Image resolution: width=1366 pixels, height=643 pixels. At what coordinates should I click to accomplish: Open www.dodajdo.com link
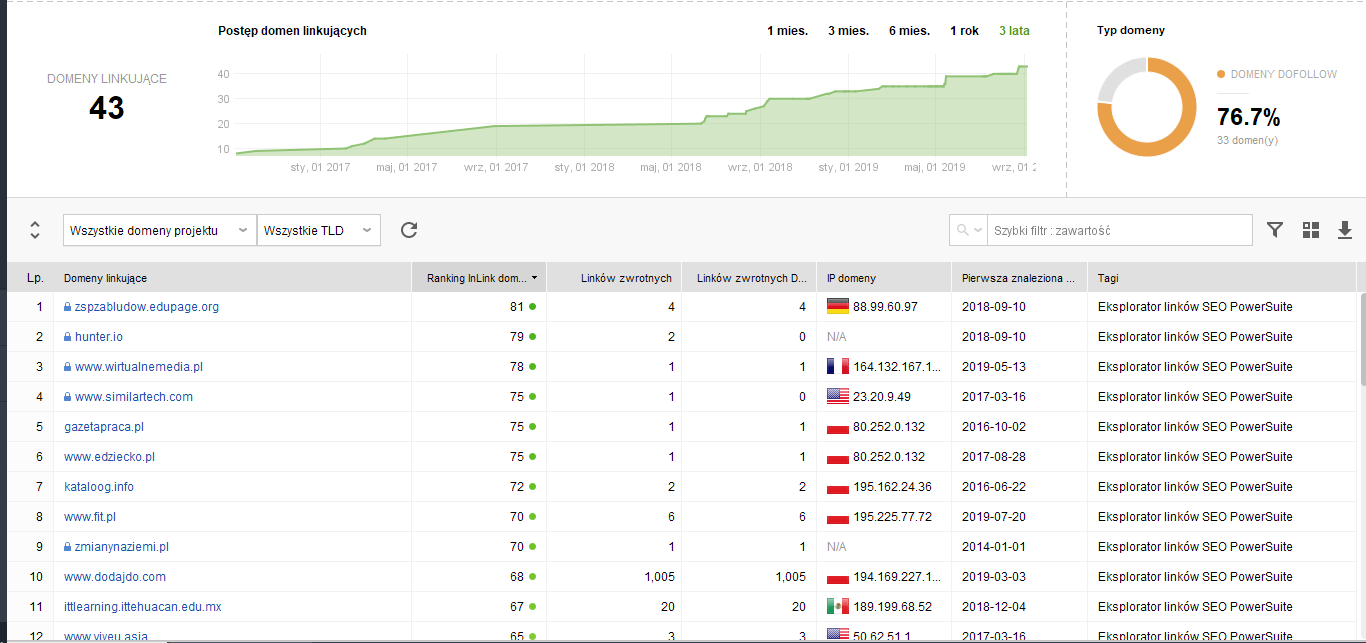[115, 577]
